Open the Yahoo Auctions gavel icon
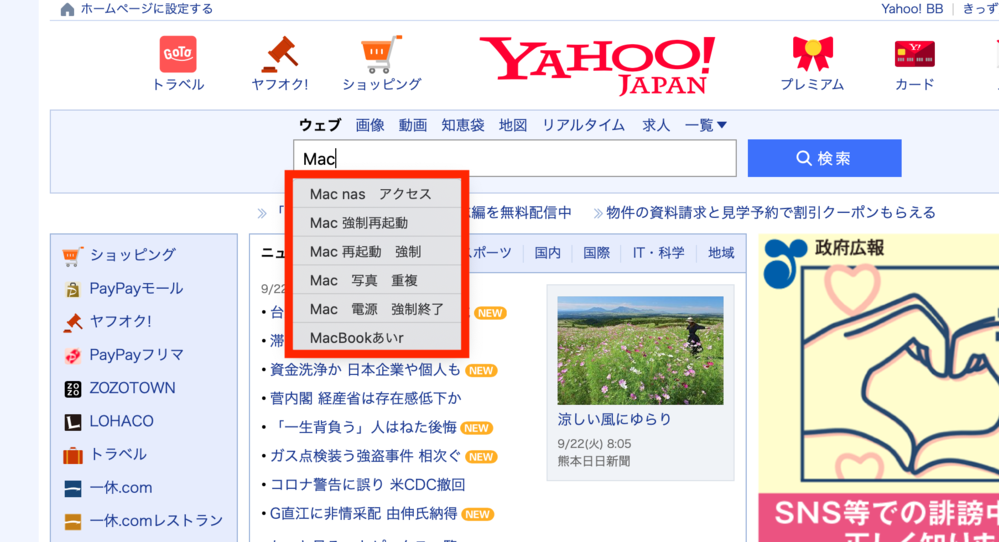Viewport: 999px width, 542px height. tap(280, 54)
